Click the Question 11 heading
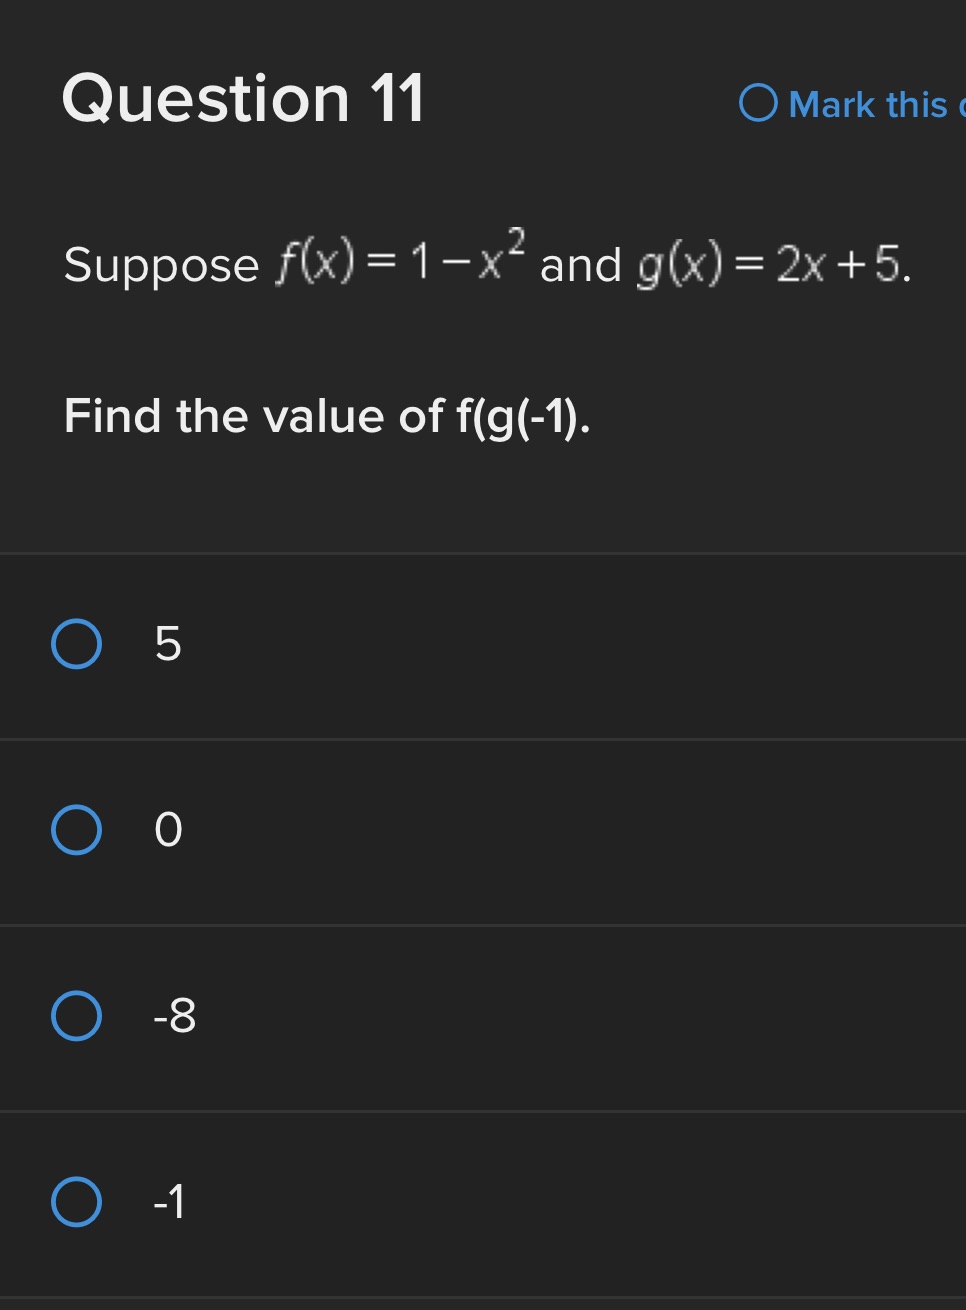Image resolution: width=966 pixels, height=1310 pixels. pos(243,98)
